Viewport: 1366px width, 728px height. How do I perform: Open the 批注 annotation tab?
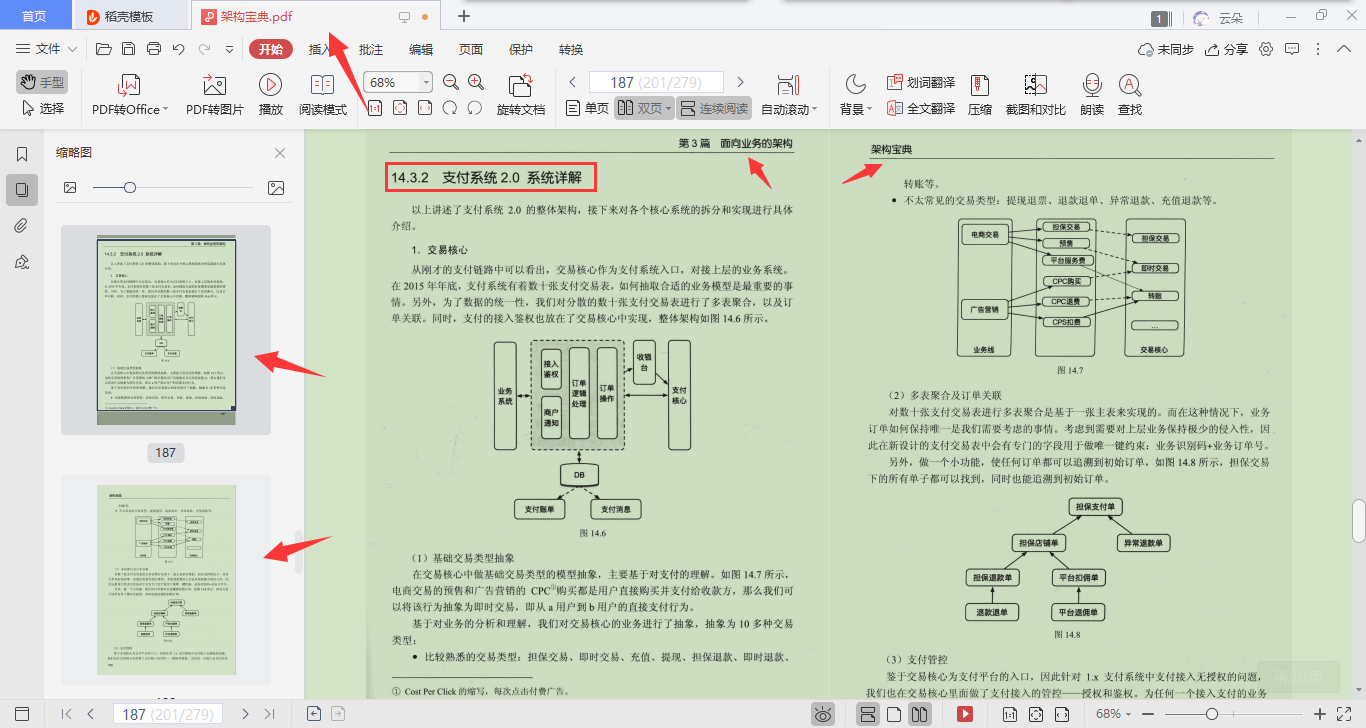click(x=371, y=49)
